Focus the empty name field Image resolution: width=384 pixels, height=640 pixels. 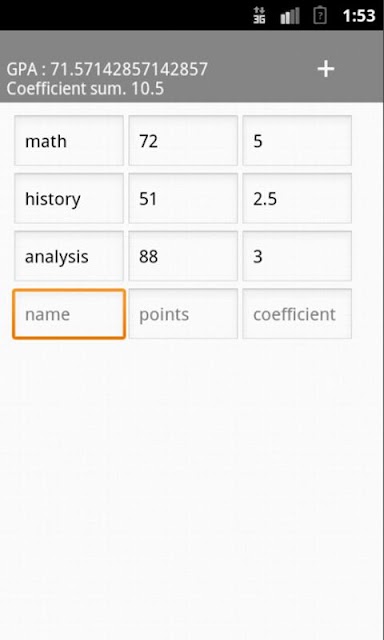(69, 314)
